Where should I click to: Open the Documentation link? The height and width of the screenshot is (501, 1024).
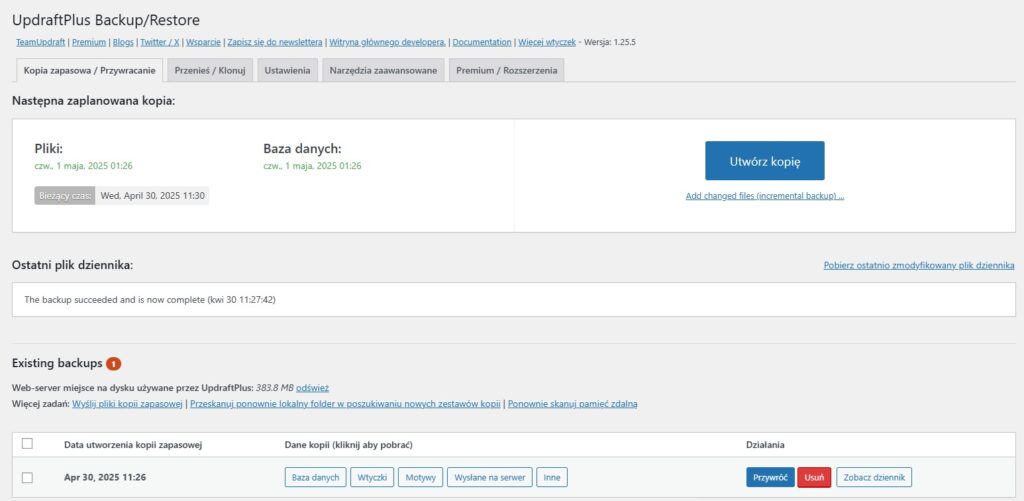(x=482, y=42)
